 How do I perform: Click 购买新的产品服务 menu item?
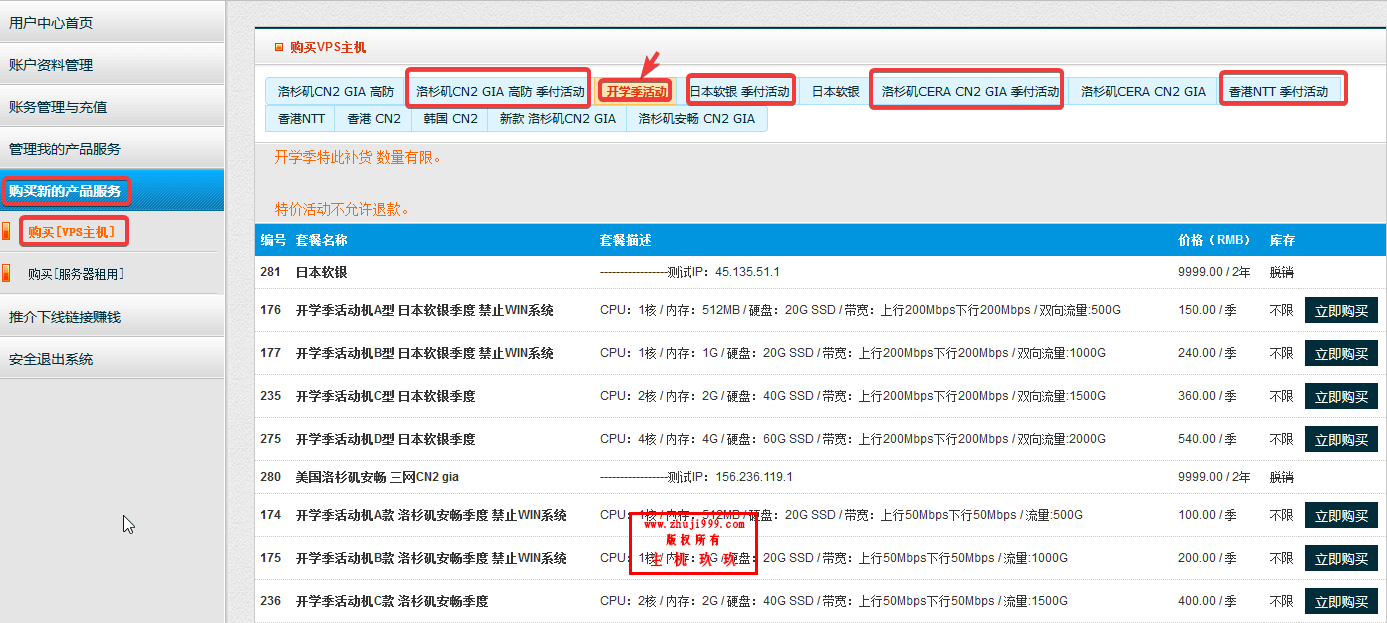pos(112,190)
